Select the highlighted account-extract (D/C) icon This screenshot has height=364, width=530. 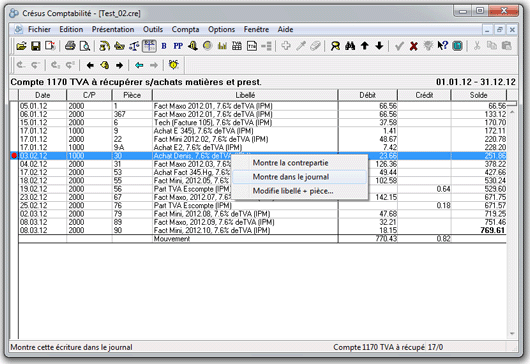click(149, 46)
